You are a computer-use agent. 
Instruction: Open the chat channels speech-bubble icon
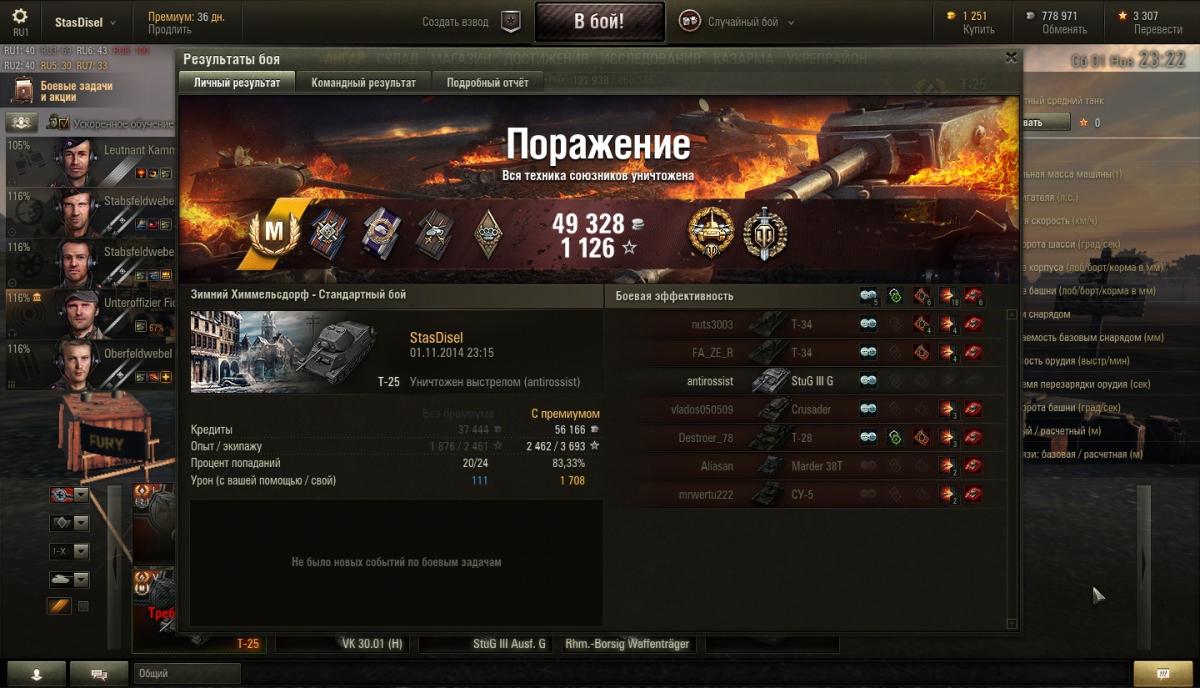pyautogui.click(x=99, y=674)
